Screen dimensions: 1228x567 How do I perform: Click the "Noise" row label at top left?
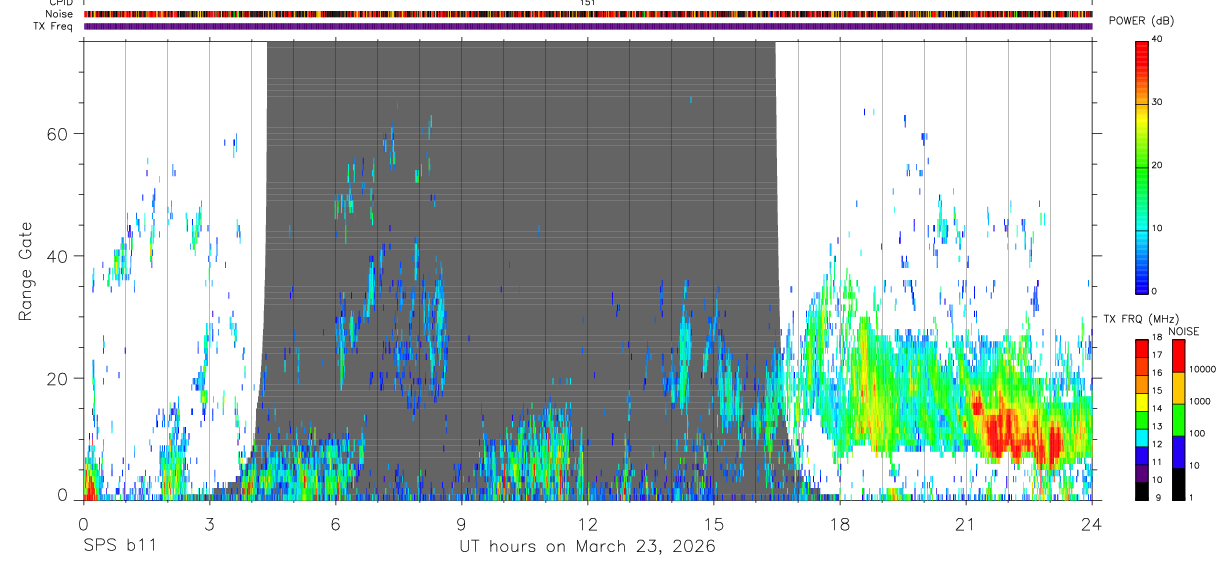point(60,14)
